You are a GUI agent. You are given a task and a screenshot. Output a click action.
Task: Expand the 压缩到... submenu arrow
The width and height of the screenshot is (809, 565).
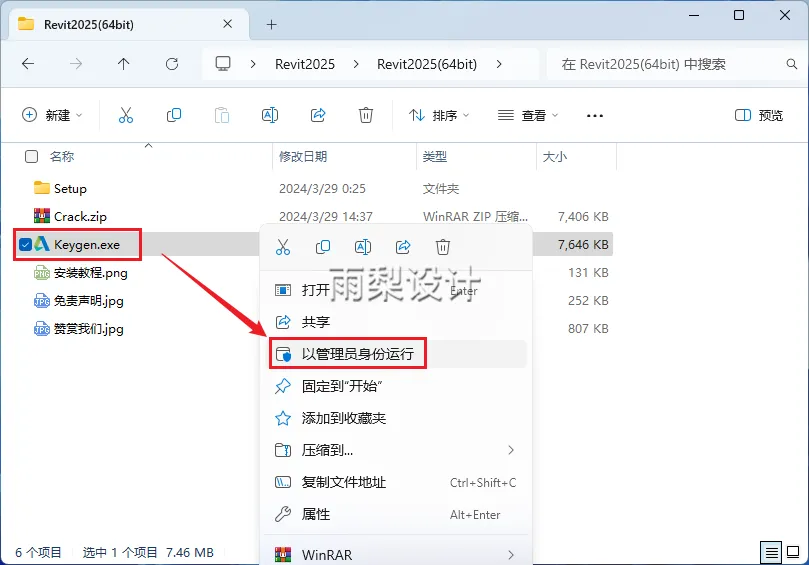click(511, 450)
